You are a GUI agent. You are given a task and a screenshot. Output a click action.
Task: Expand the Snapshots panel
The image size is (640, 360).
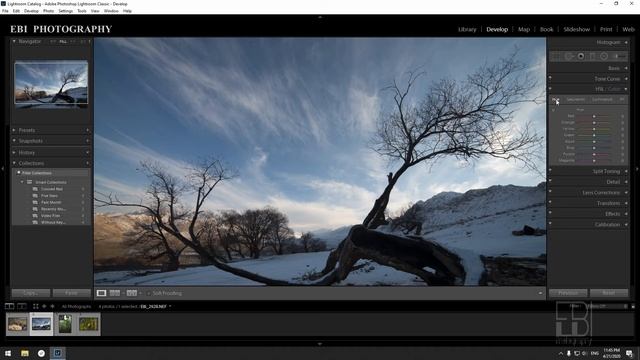pyautogui.click(x=14, y=141)
